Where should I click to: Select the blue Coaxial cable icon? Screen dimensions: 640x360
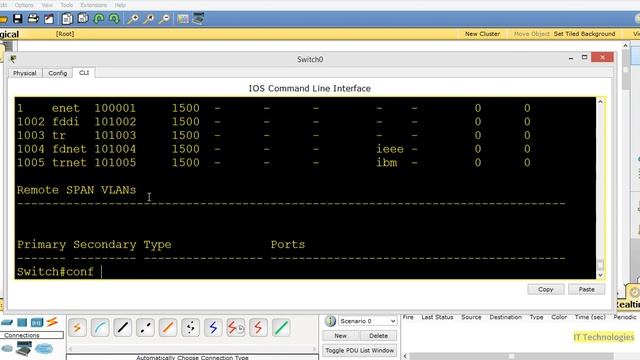coord(213,328)
